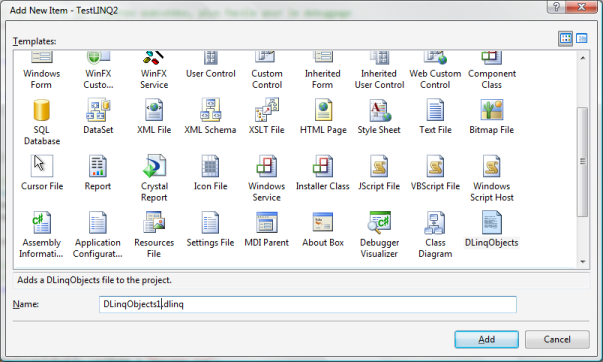Choose the Web Custom Control template
Screen dimensions: 603x362
pyautogui.click(x=435, y=70)
